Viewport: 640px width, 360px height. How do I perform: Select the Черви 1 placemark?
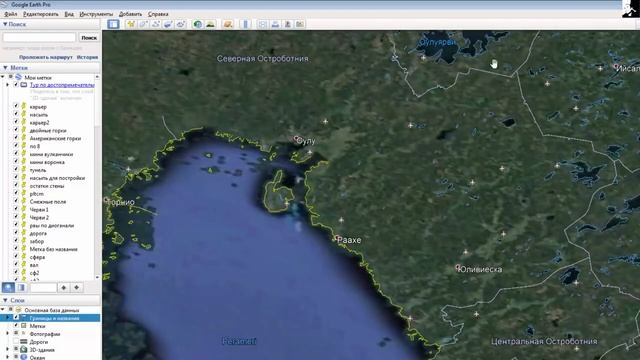(x=39, y=209)
